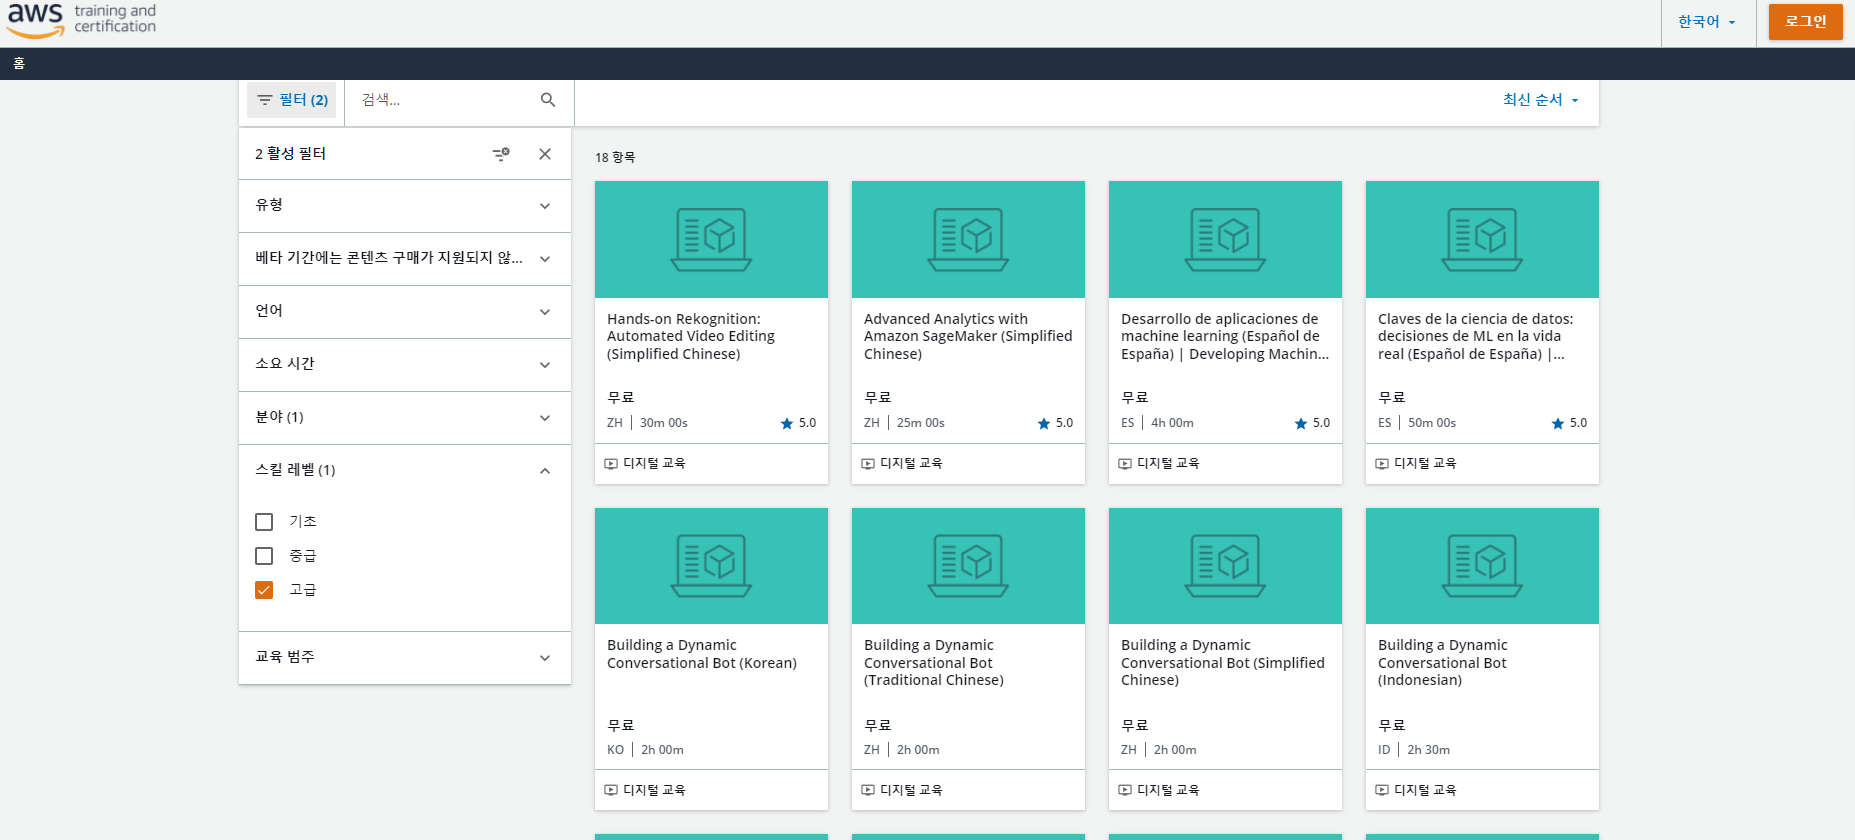The width and height of the screenshot is (1855, 840).
Task: Click digital training icon on Bot (Simplified Chinese) card
Action: pos(1125,790)
